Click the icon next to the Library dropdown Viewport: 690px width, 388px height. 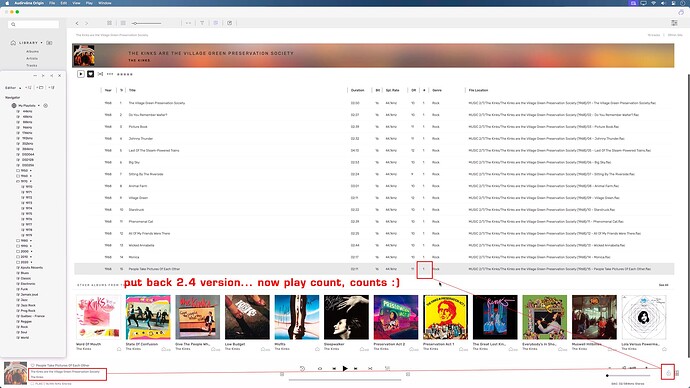[x=49, y=43]
